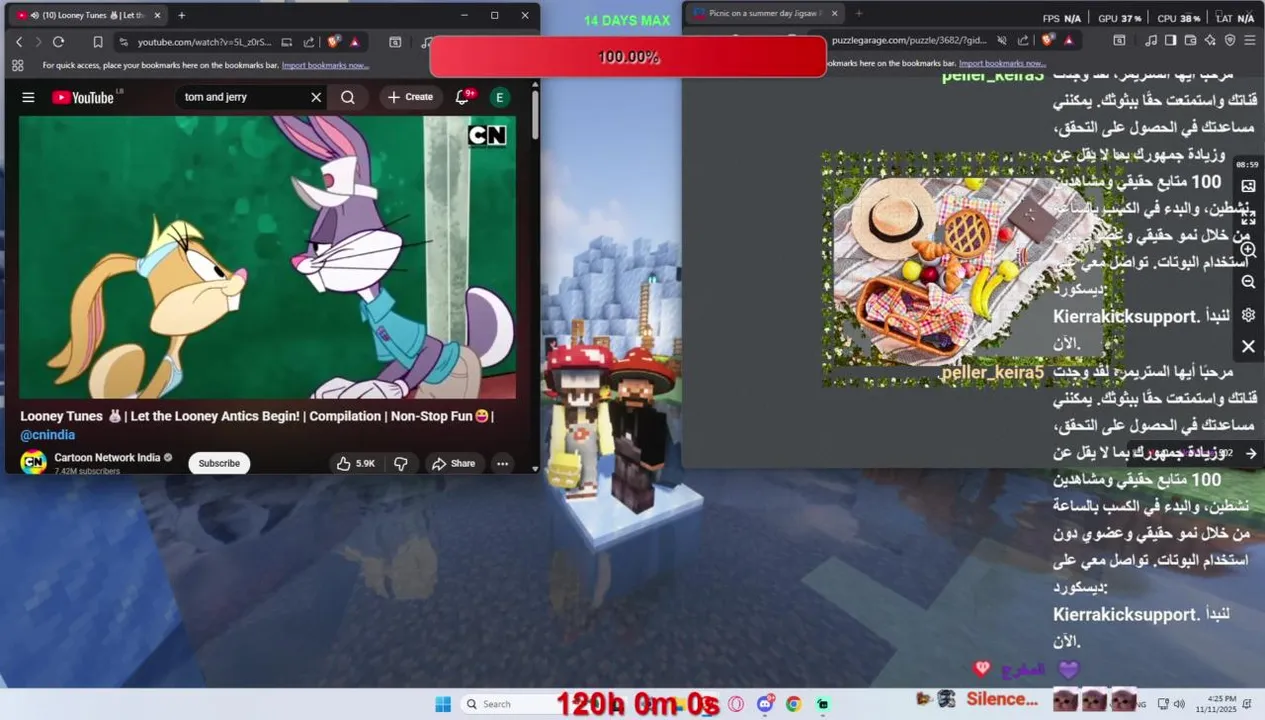This screenshot has height=720, width=1265.
Task: Open Brave Wallet in puzzle window
Action: click(x=1190, y=40)
